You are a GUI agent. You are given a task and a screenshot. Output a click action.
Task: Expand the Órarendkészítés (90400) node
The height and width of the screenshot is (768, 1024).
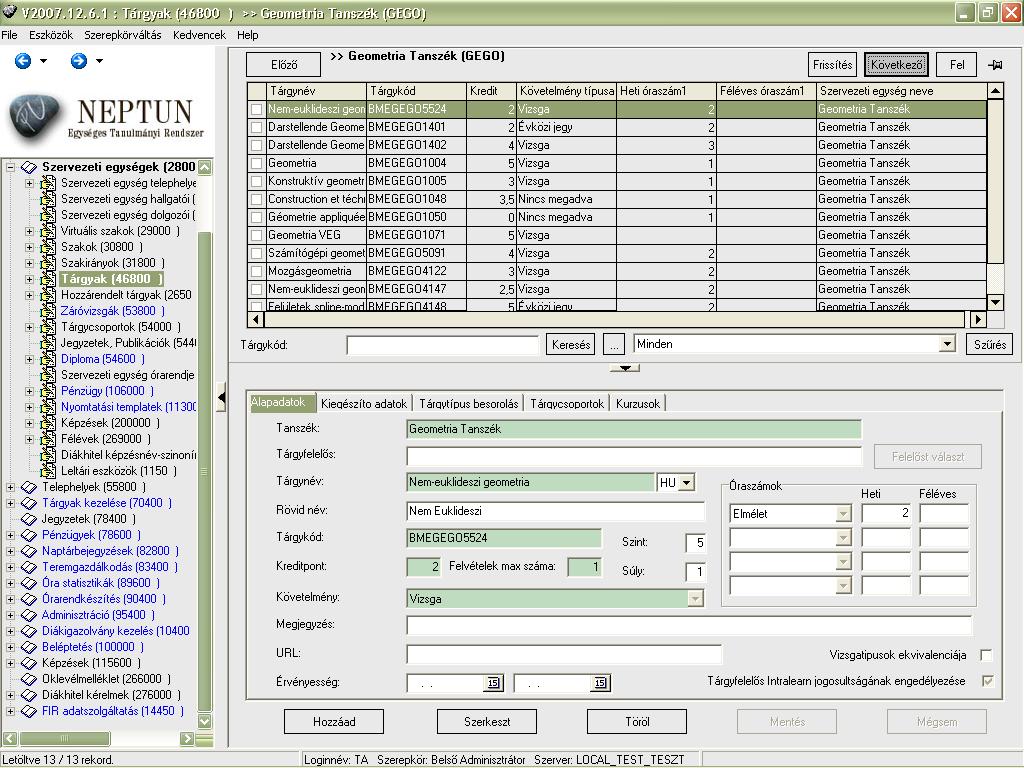tap(10, 600)
